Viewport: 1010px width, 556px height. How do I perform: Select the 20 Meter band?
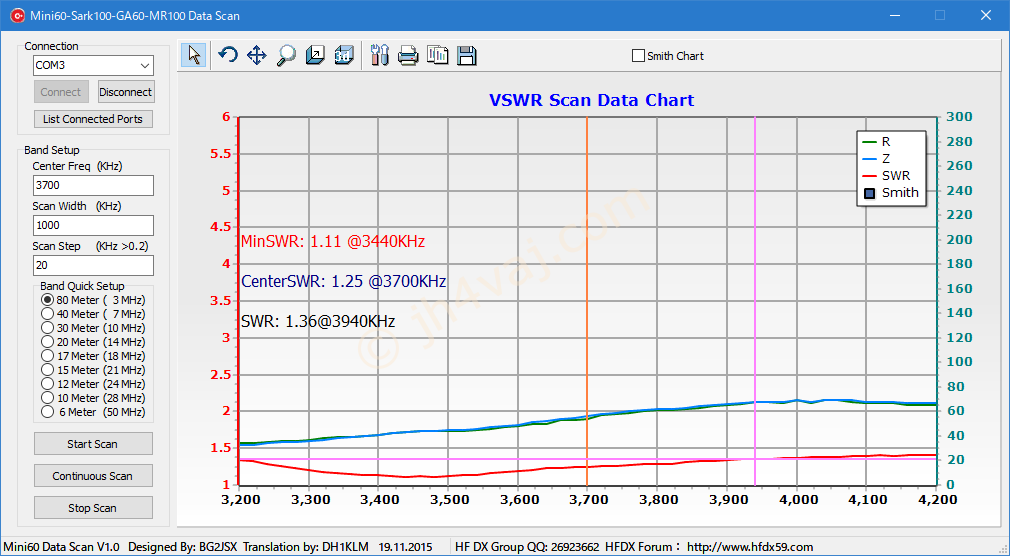coord(47,342)
